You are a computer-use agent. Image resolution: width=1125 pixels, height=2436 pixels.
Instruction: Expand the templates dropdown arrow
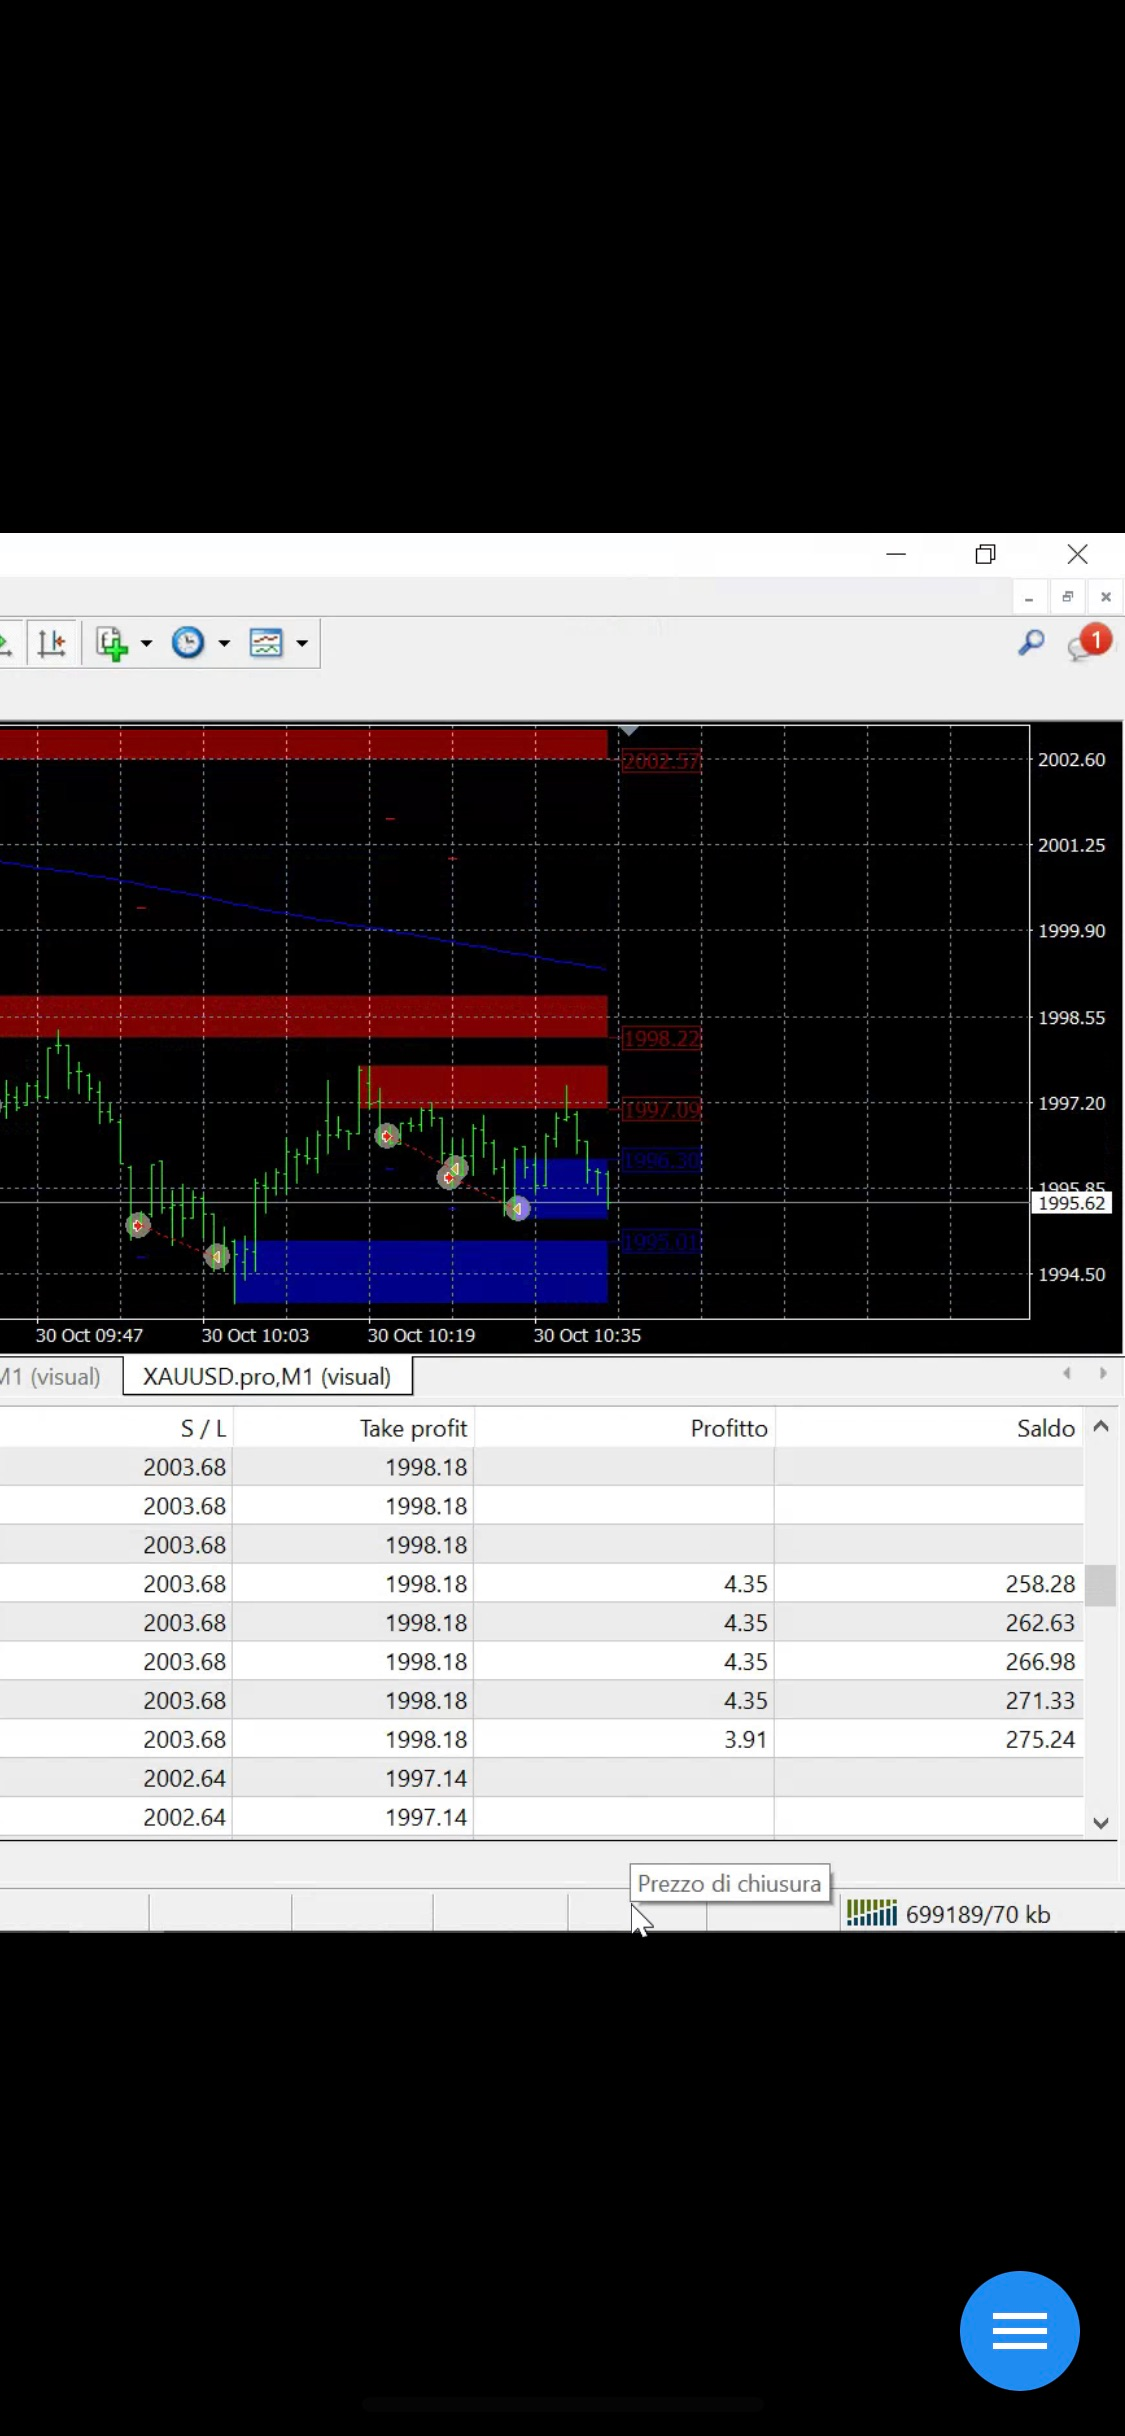[302, 643]
